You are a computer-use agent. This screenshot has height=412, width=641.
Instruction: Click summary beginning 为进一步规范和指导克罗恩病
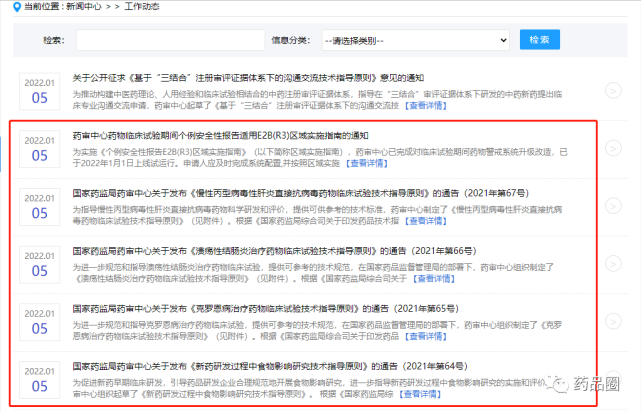click(317, 330)
